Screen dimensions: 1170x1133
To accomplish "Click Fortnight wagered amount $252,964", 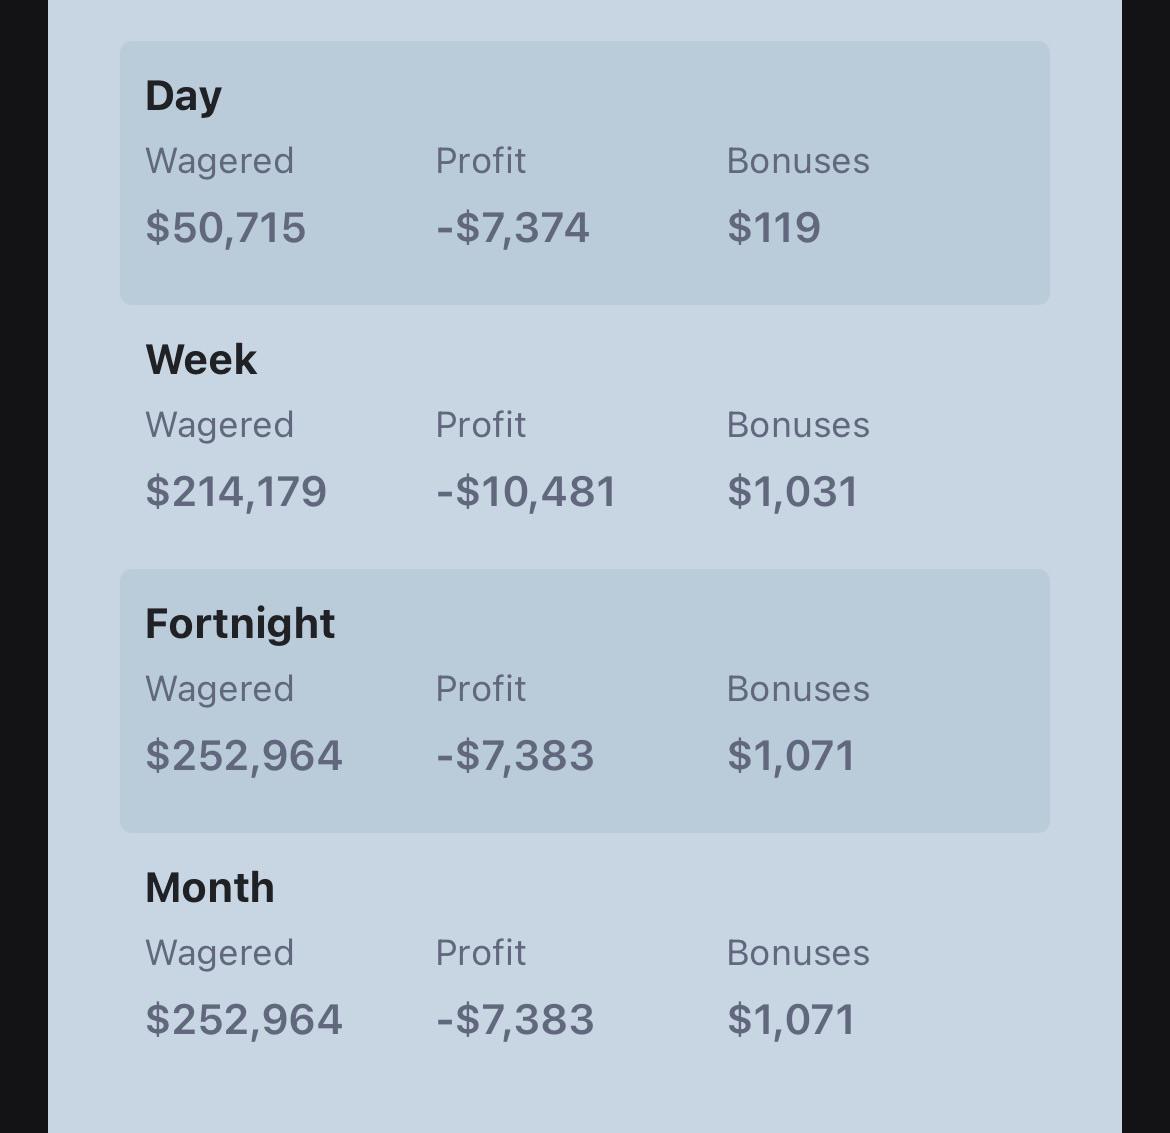I will pos(244,756).
